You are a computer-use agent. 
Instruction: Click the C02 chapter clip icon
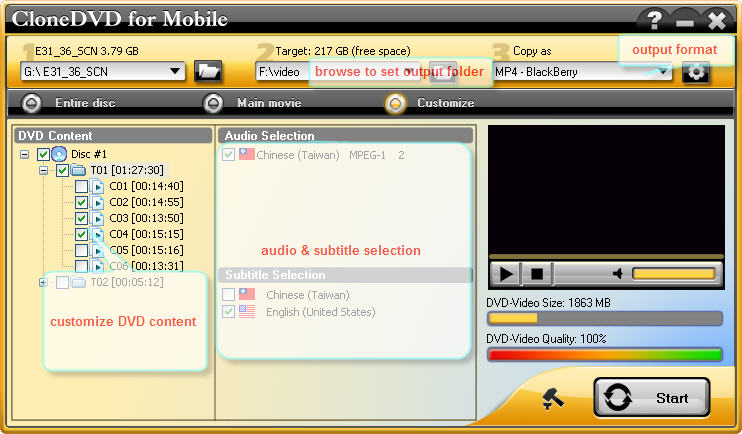click(97, 203)
